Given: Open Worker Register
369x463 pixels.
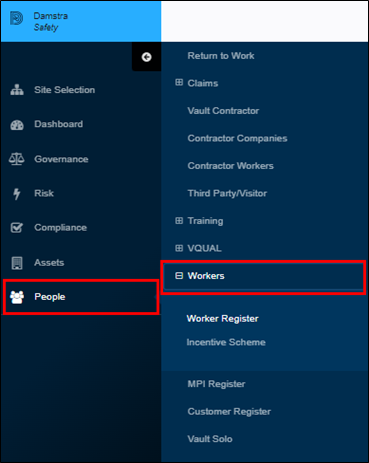Looking at the screenshot, I should coord(222,318).
